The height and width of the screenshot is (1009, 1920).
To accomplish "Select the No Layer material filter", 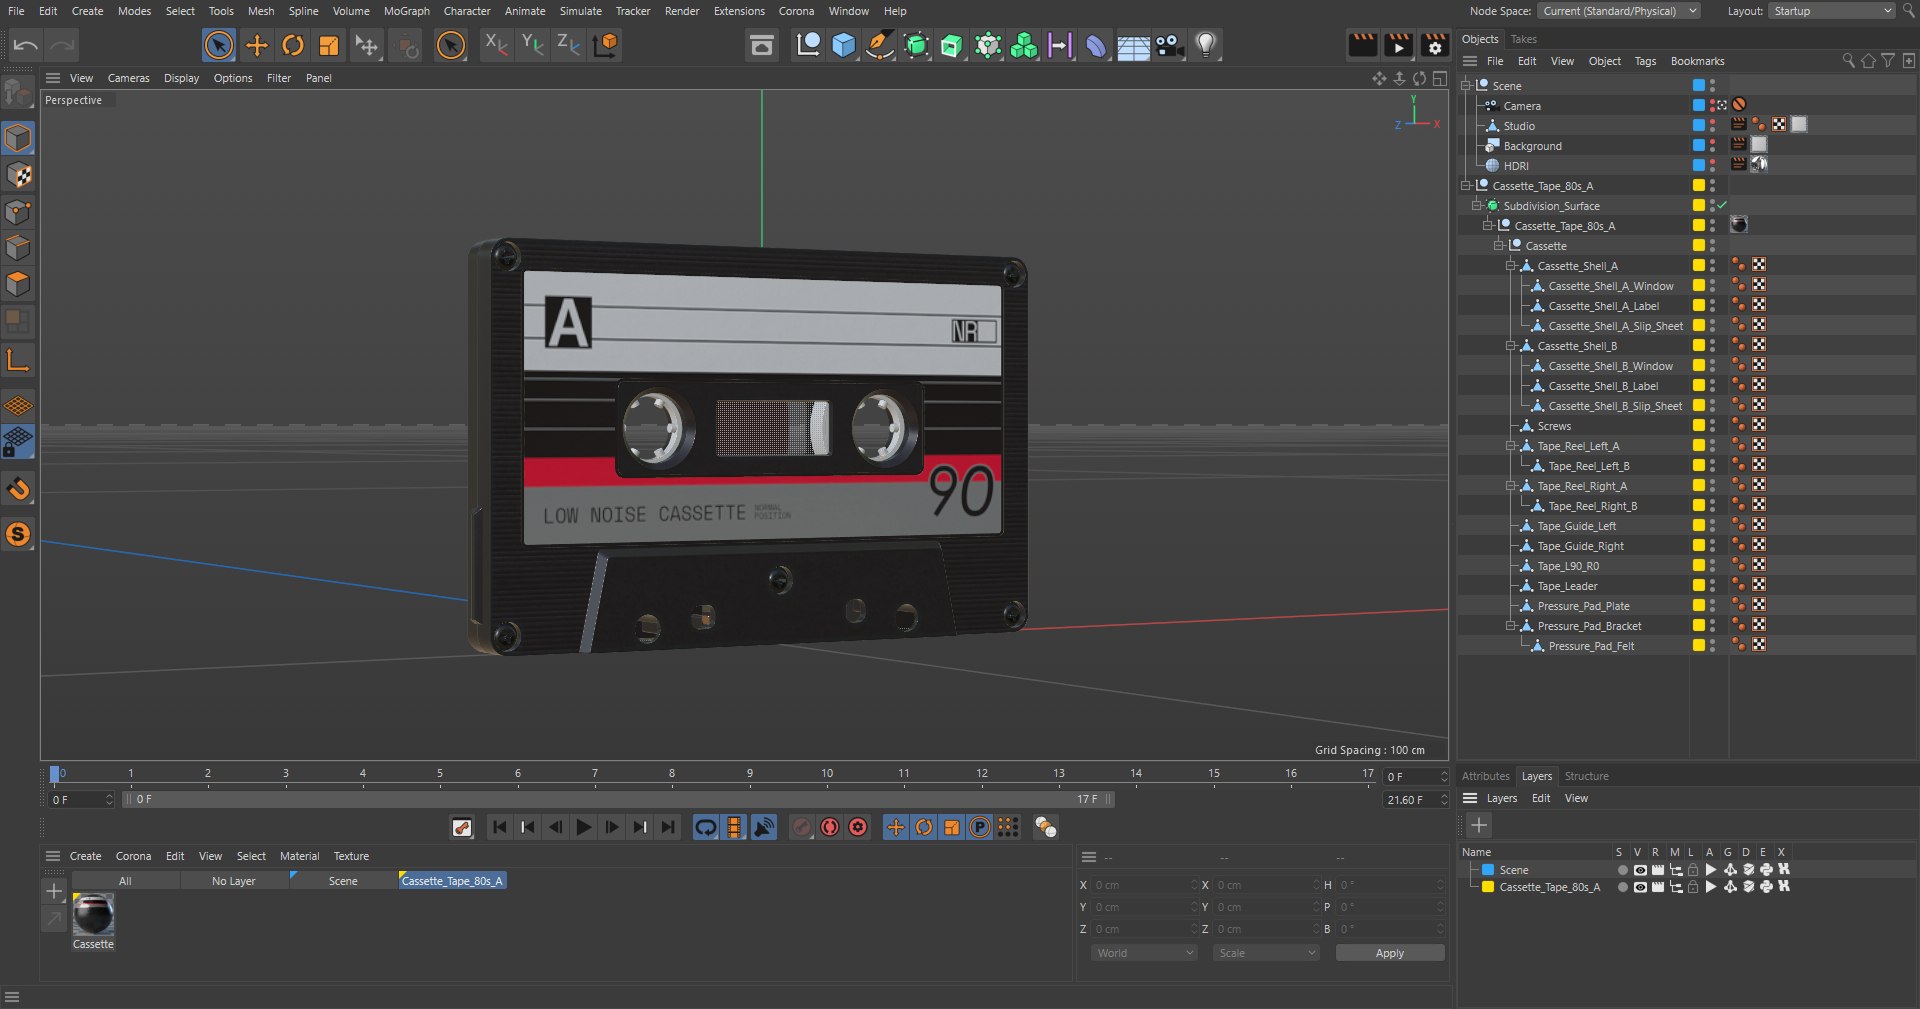I will click(x=233, y=881).
